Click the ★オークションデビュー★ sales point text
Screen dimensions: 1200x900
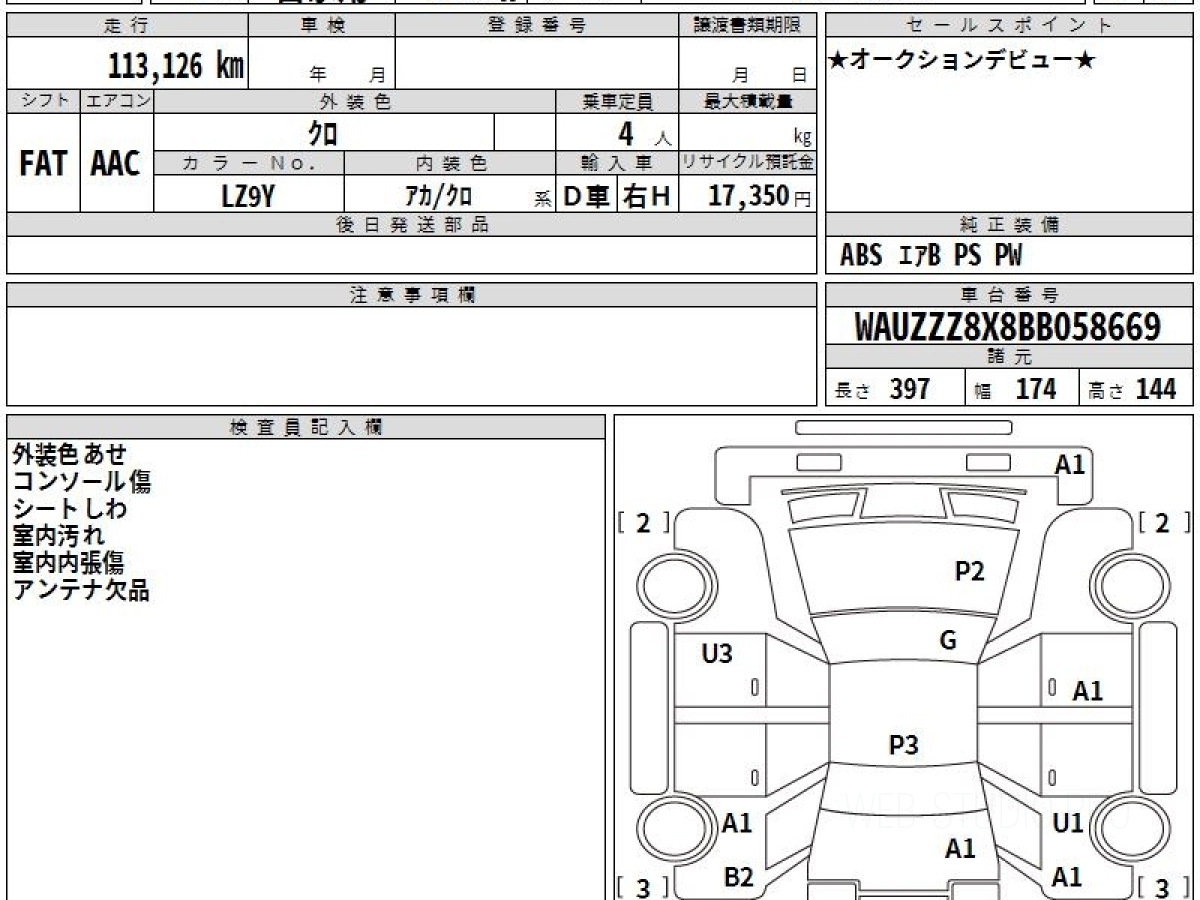pos(962,61)
